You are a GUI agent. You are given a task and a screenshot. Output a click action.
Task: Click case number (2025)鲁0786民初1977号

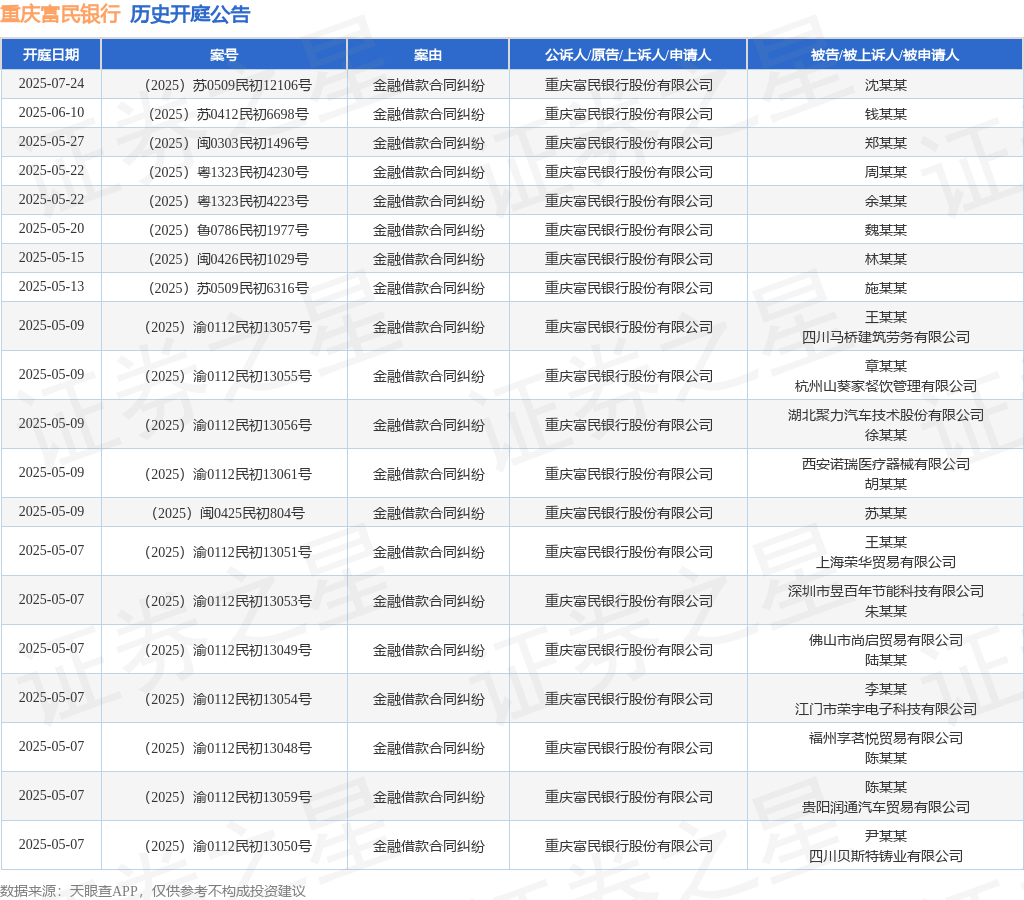(227, 231)
